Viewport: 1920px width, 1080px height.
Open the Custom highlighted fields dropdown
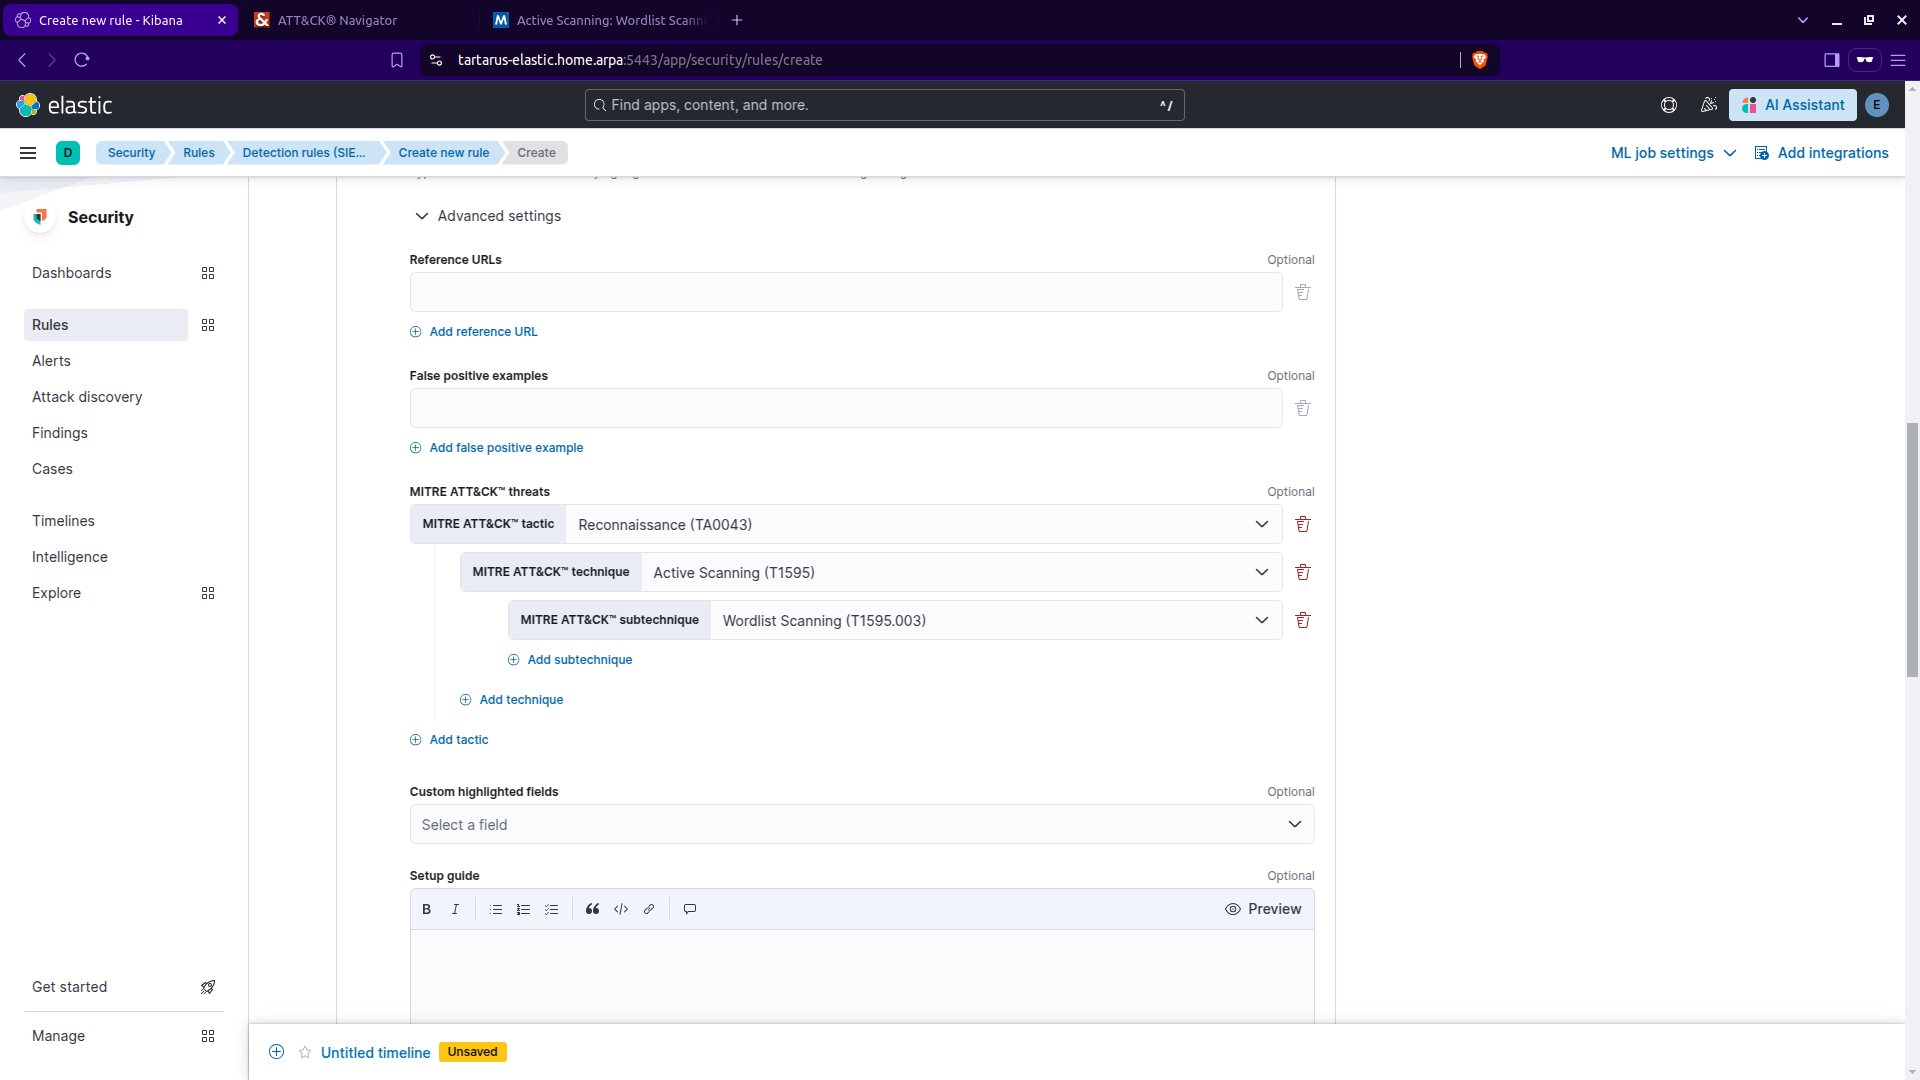click(x=861, y=824)
